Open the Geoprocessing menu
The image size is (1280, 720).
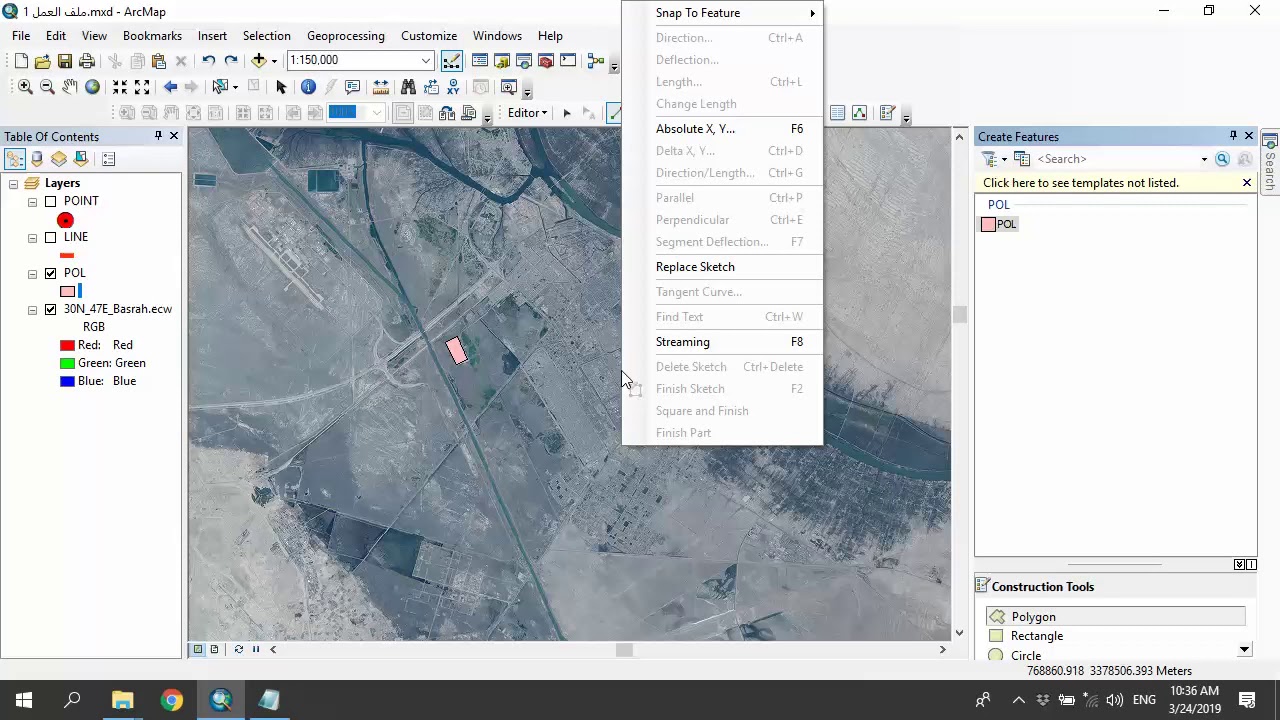tap(345, 36)
